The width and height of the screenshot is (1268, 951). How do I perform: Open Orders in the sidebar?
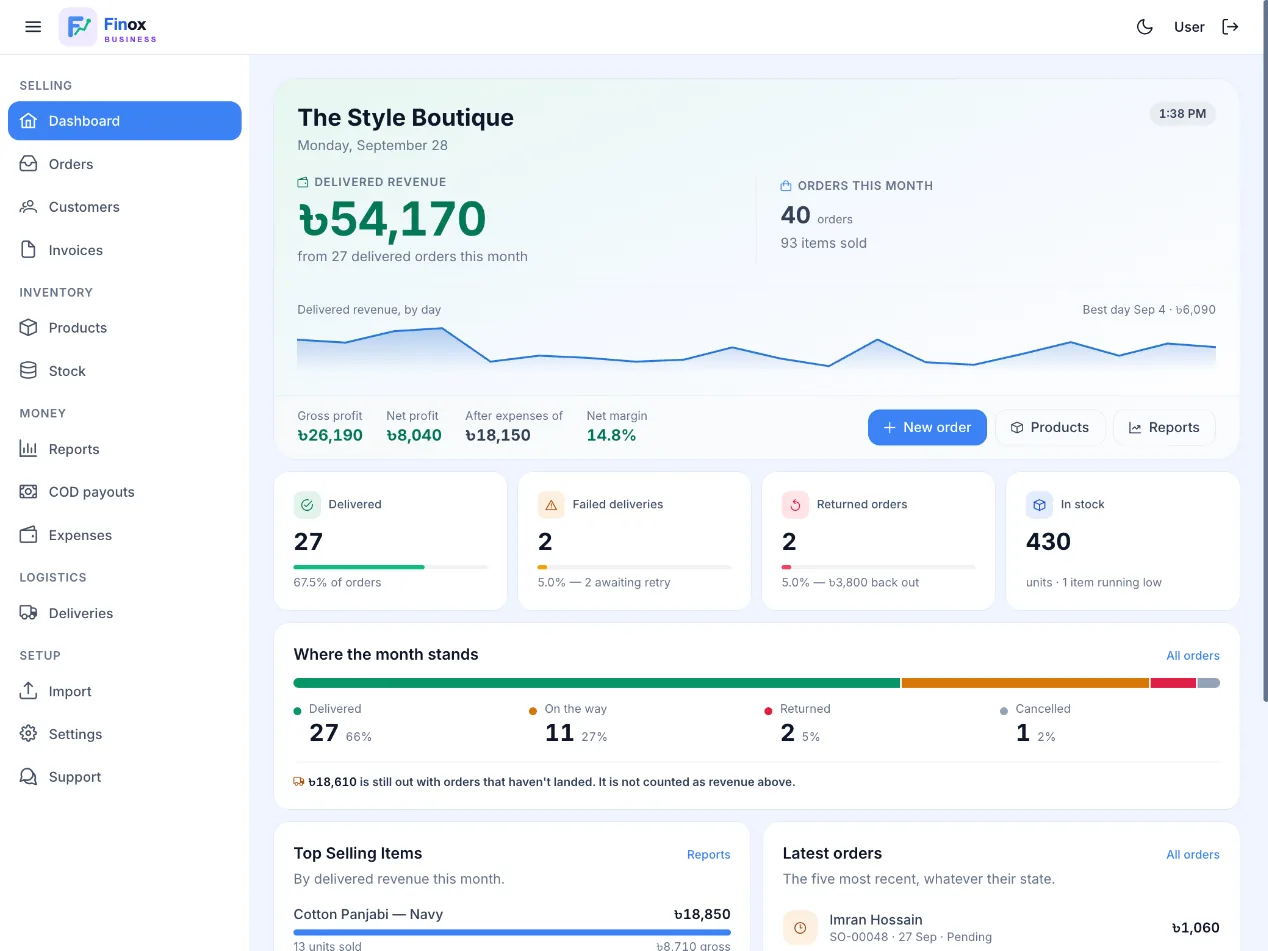[x=125, y=164]
